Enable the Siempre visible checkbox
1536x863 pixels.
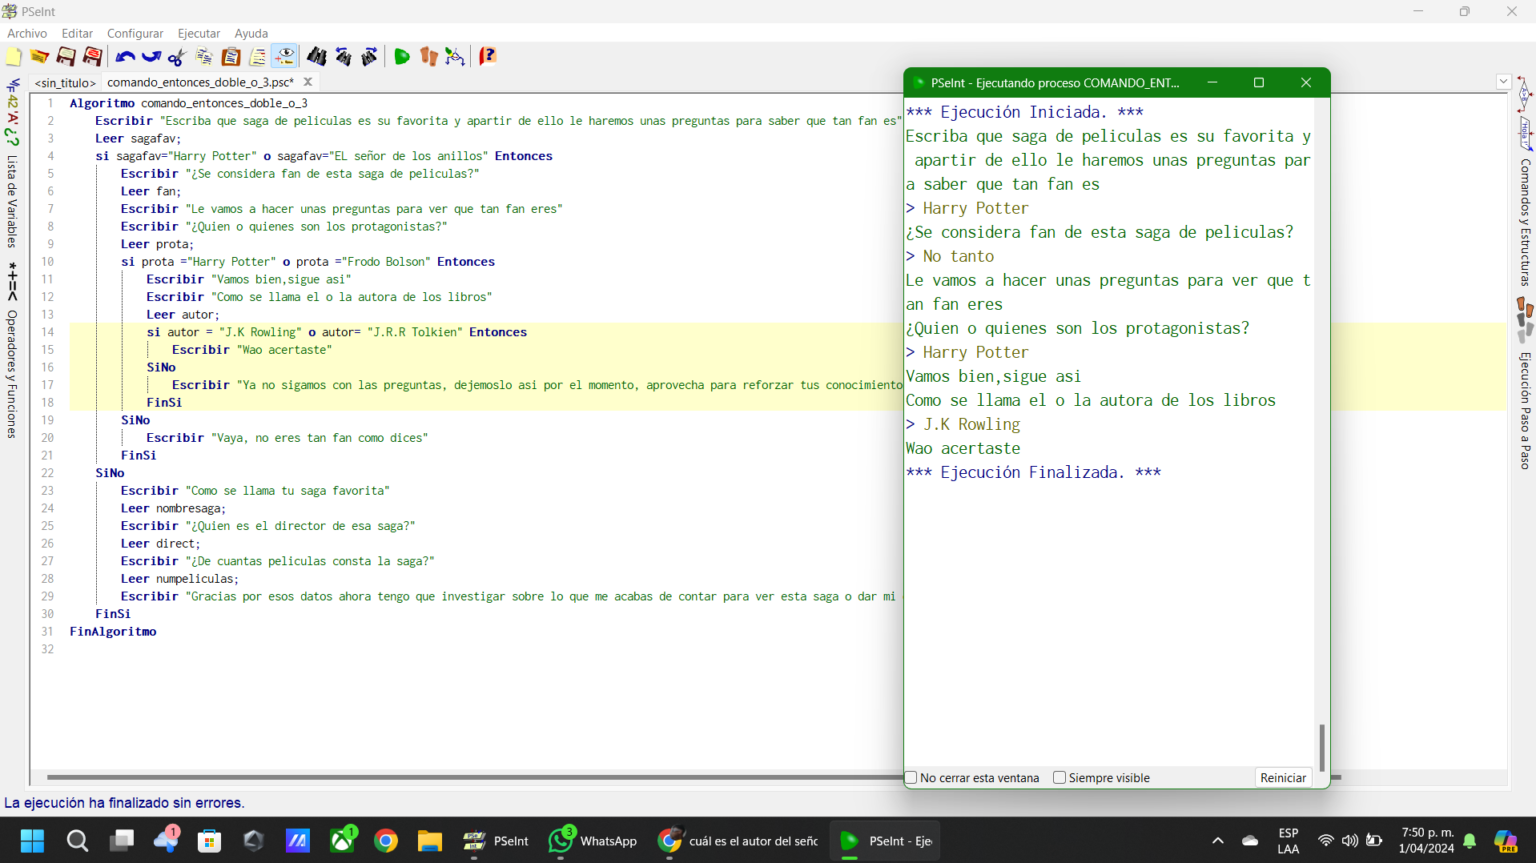click(1059, 777)
